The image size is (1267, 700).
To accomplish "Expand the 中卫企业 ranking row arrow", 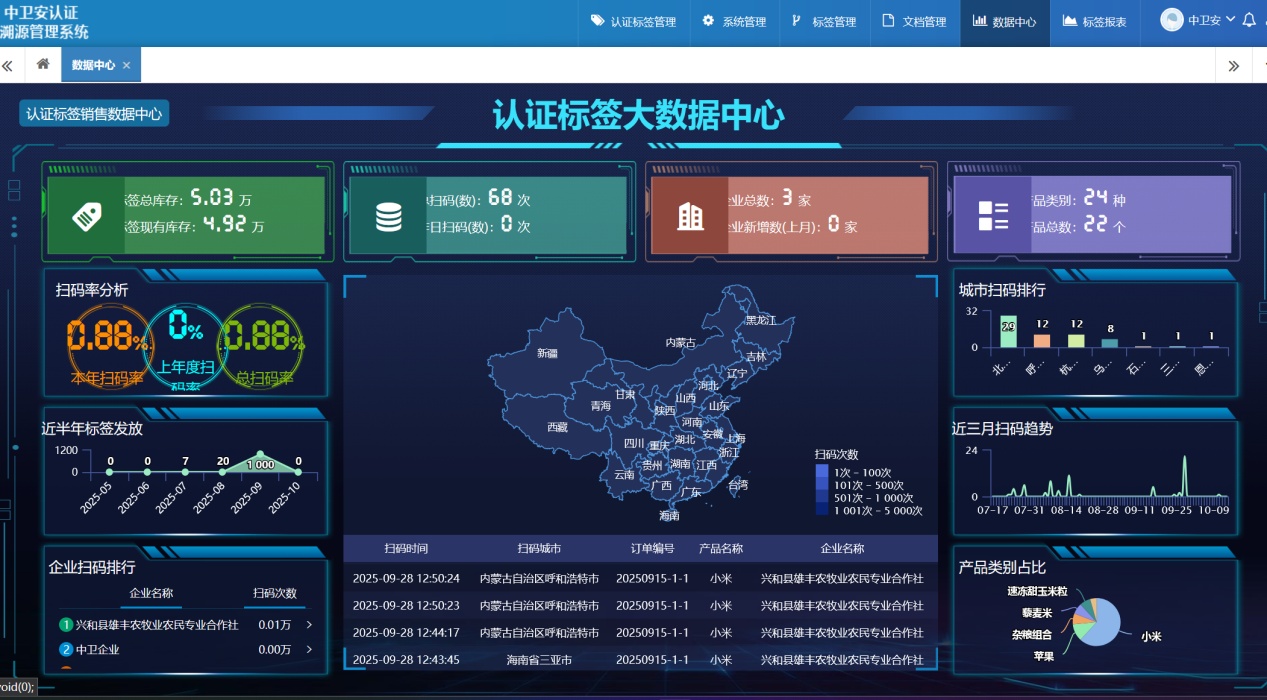I will click(x=308, y=650).
